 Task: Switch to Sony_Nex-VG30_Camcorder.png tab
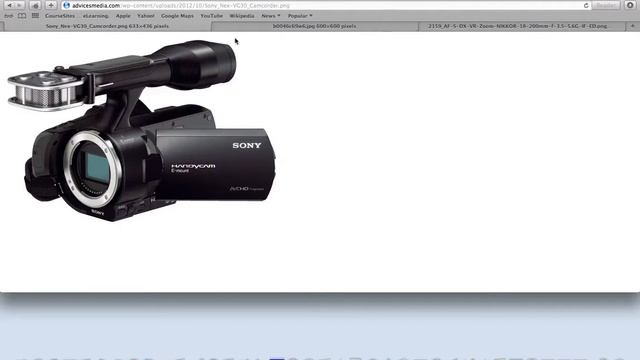pyautogui.click(x=107, y=26)
